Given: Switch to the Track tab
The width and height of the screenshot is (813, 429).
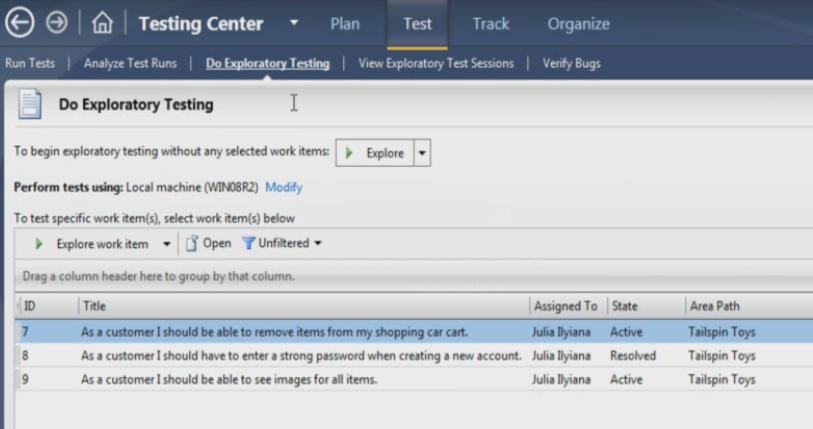Looking at the screenshot, I should 490,24.
